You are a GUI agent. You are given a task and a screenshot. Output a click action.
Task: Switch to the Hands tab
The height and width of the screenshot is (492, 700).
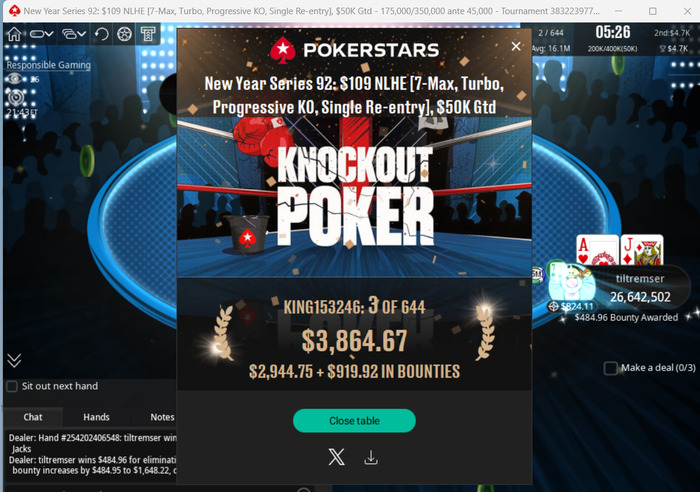pos(96,417)
